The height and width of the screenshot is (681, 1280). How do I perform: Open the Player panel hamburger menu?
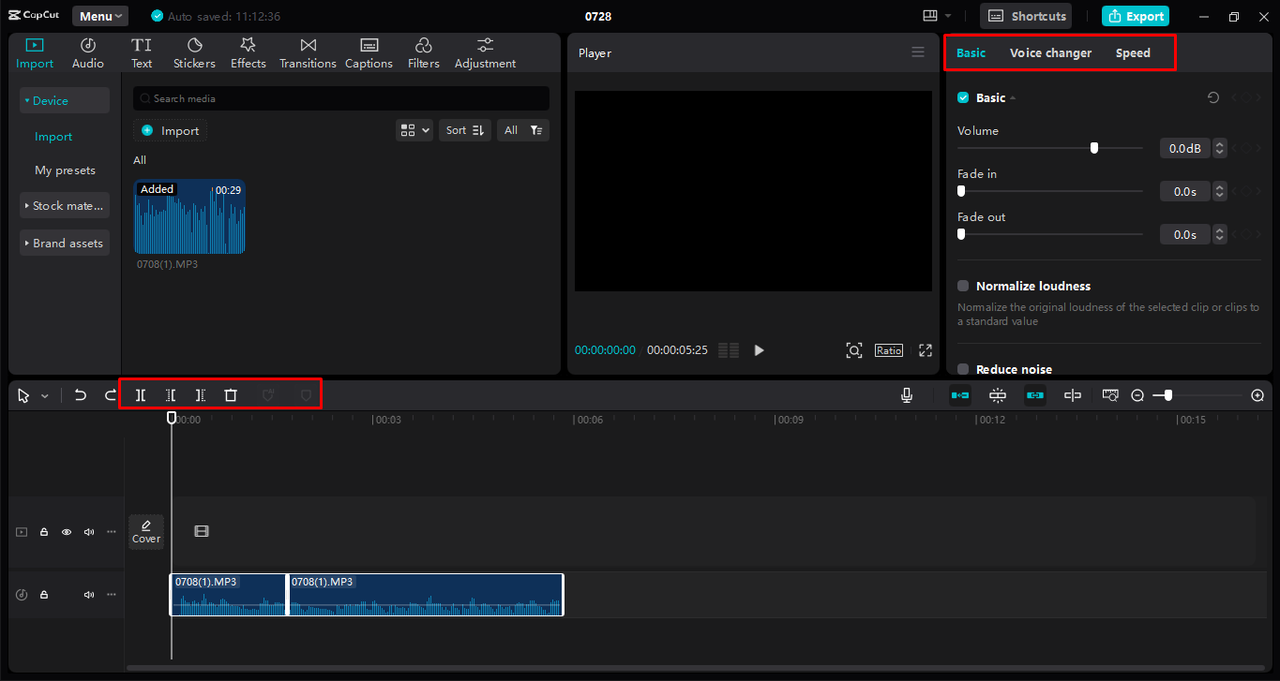[918, 52]
